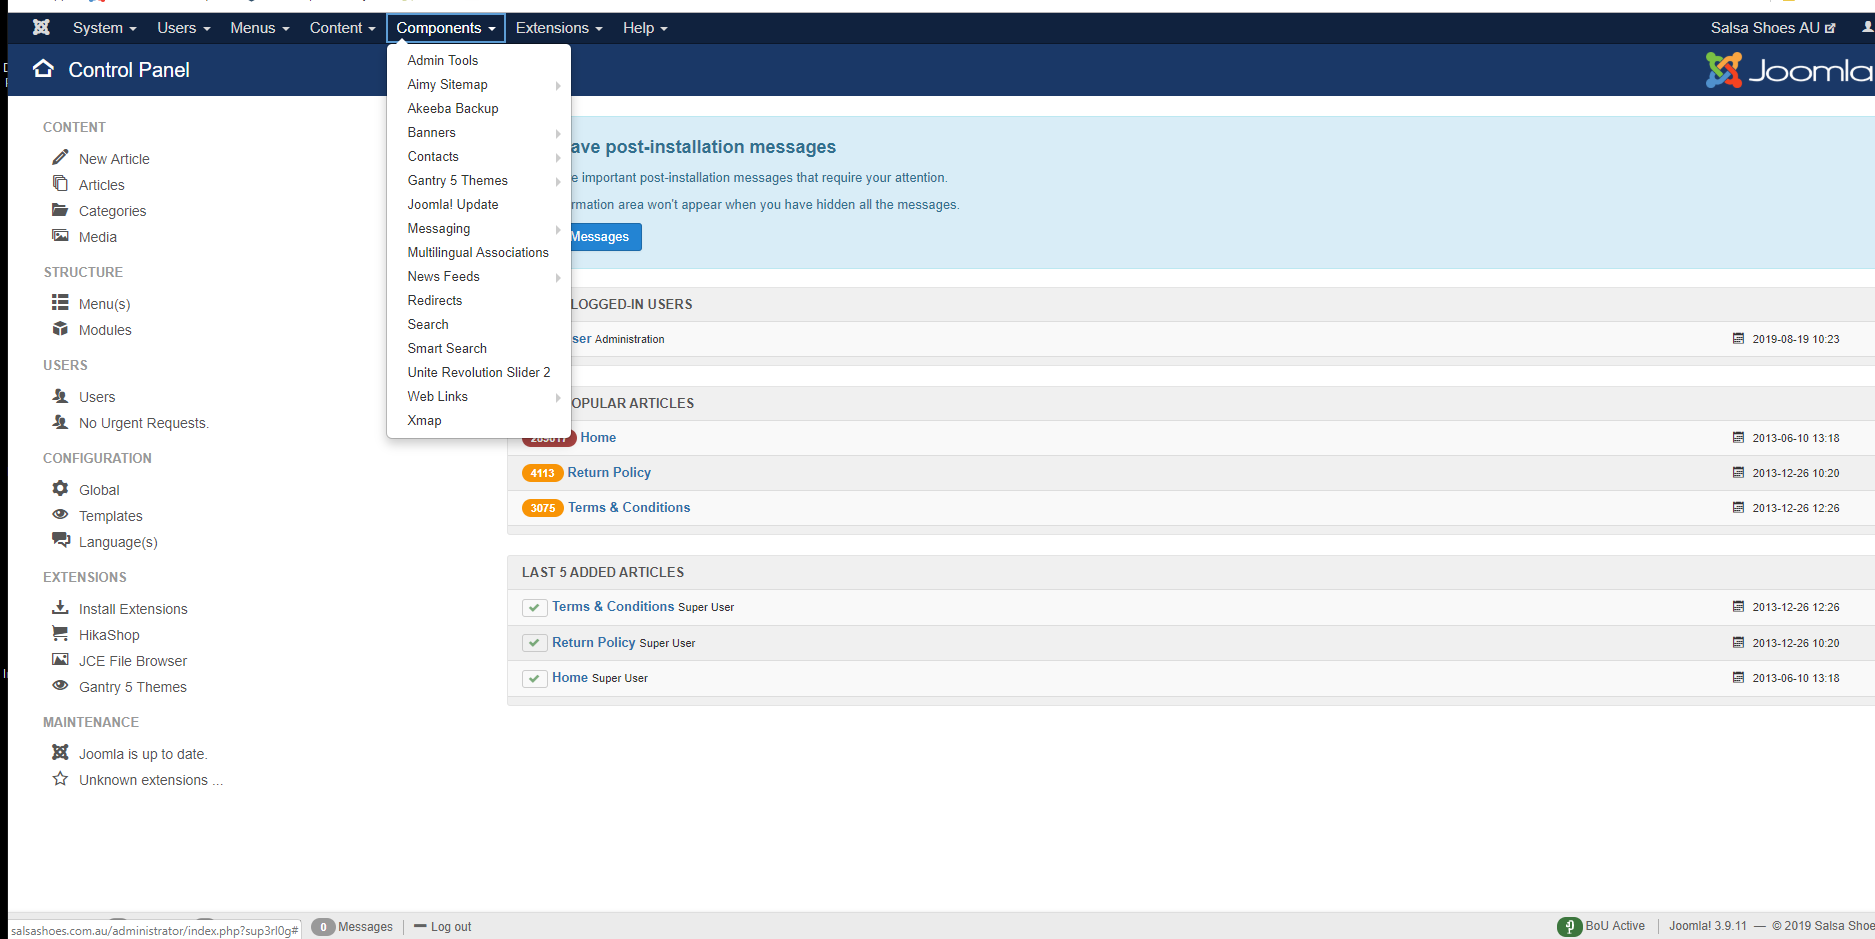
Task: Click the Modules cube icon
Action: pos(60,329)
